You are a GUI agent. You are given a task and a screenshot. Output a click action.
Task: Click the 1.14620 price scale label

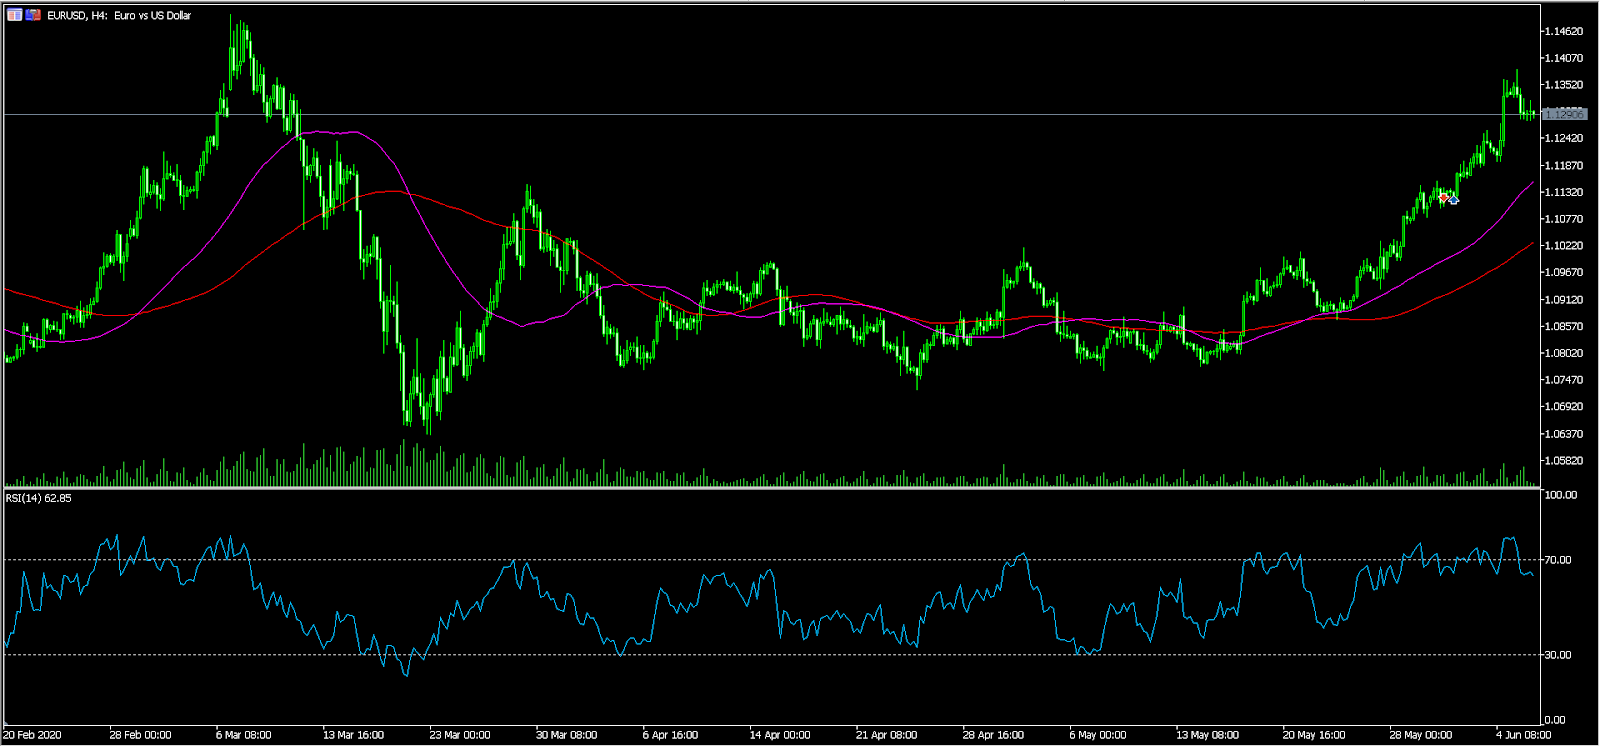click(1564, 31)
